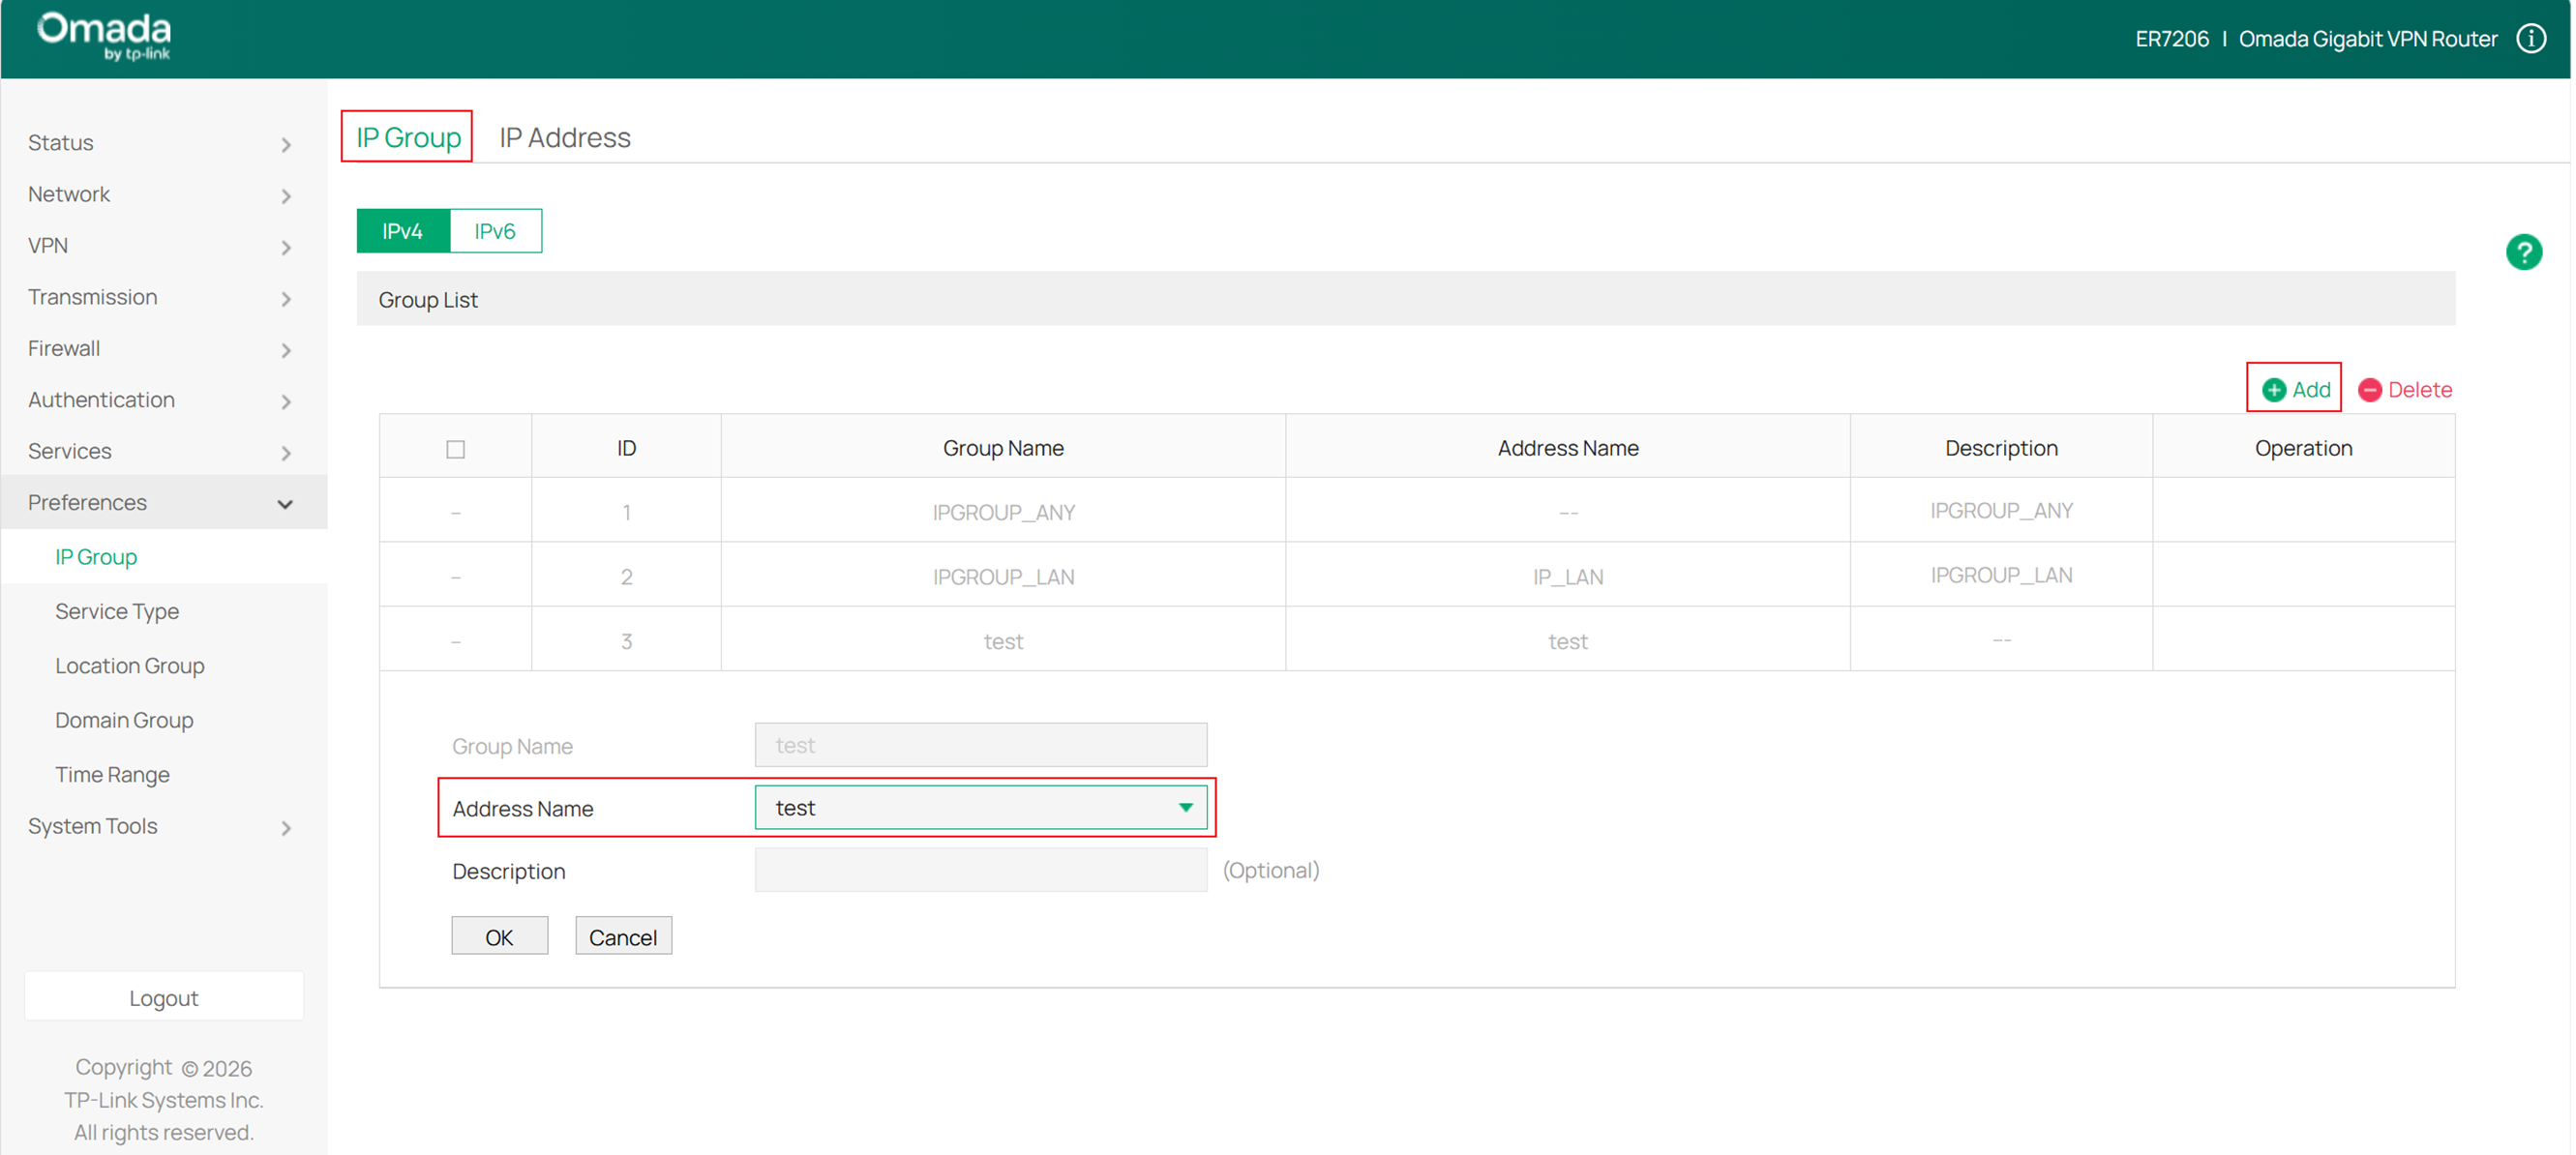Switch to the IPv6 tab
This screenshot has width=2576, height=1155.
[494, 230]
